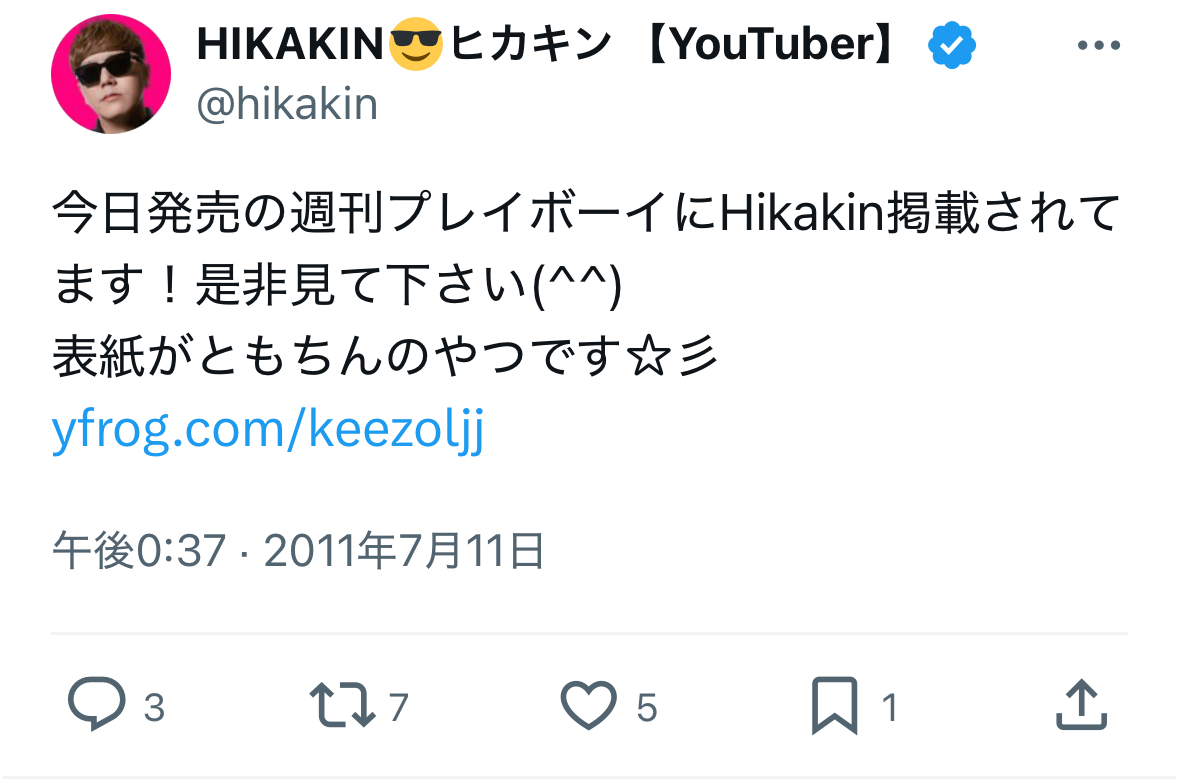Click the tweet's first line about 週刊プレイボーイ

585,214
